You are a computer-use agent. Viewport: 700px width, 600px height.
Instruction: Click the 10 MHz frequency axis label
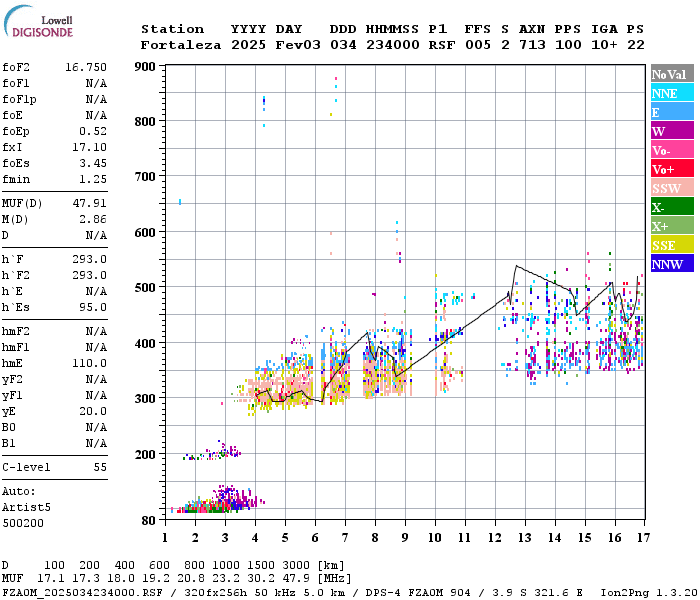(435, 538)
